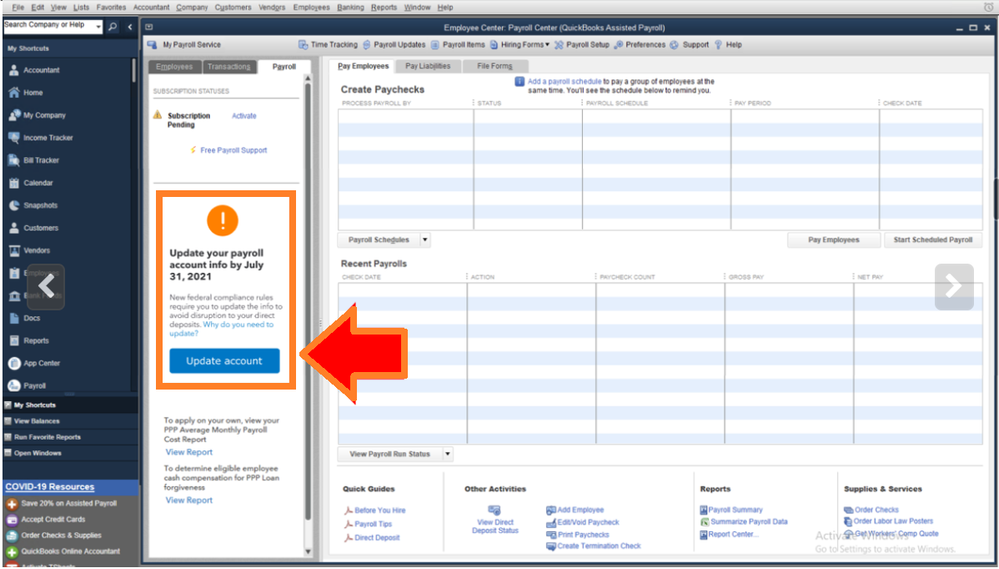Click the Activate subscription link
Viewport: 999px width, 569px height.
tap(244, 116)
